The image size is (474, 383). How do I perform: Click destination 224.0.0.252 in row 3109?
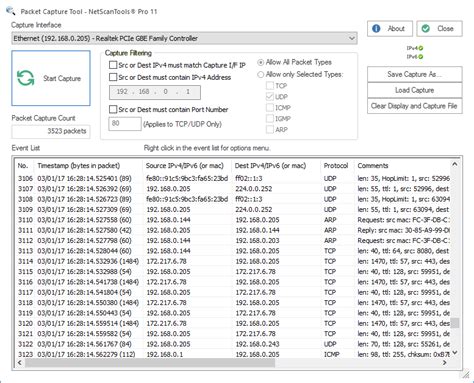tap(254, 209)
